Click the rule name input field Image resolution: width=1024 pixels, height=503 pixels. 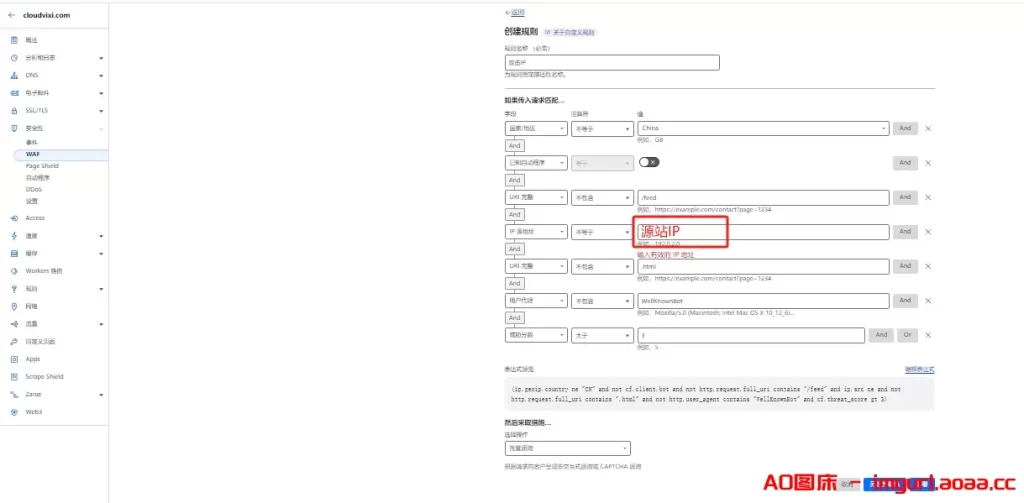(612, 63)
